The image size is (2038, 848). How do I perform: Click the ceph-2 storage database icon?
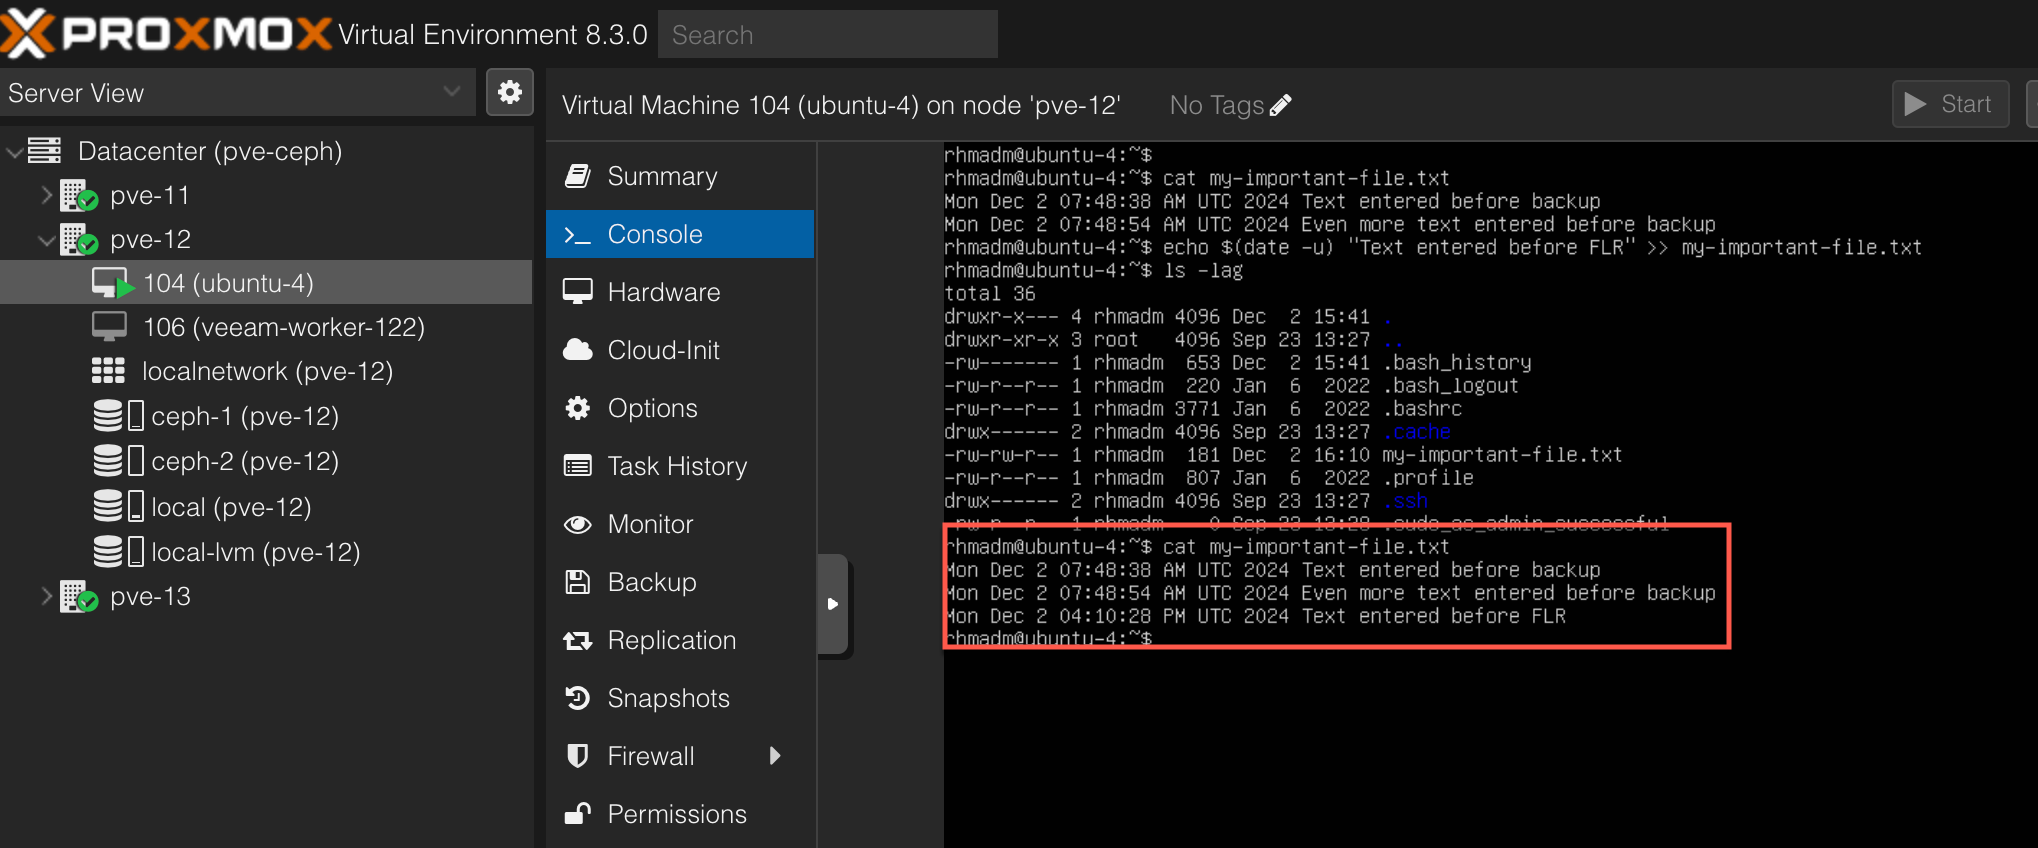(x=108, y=461)
